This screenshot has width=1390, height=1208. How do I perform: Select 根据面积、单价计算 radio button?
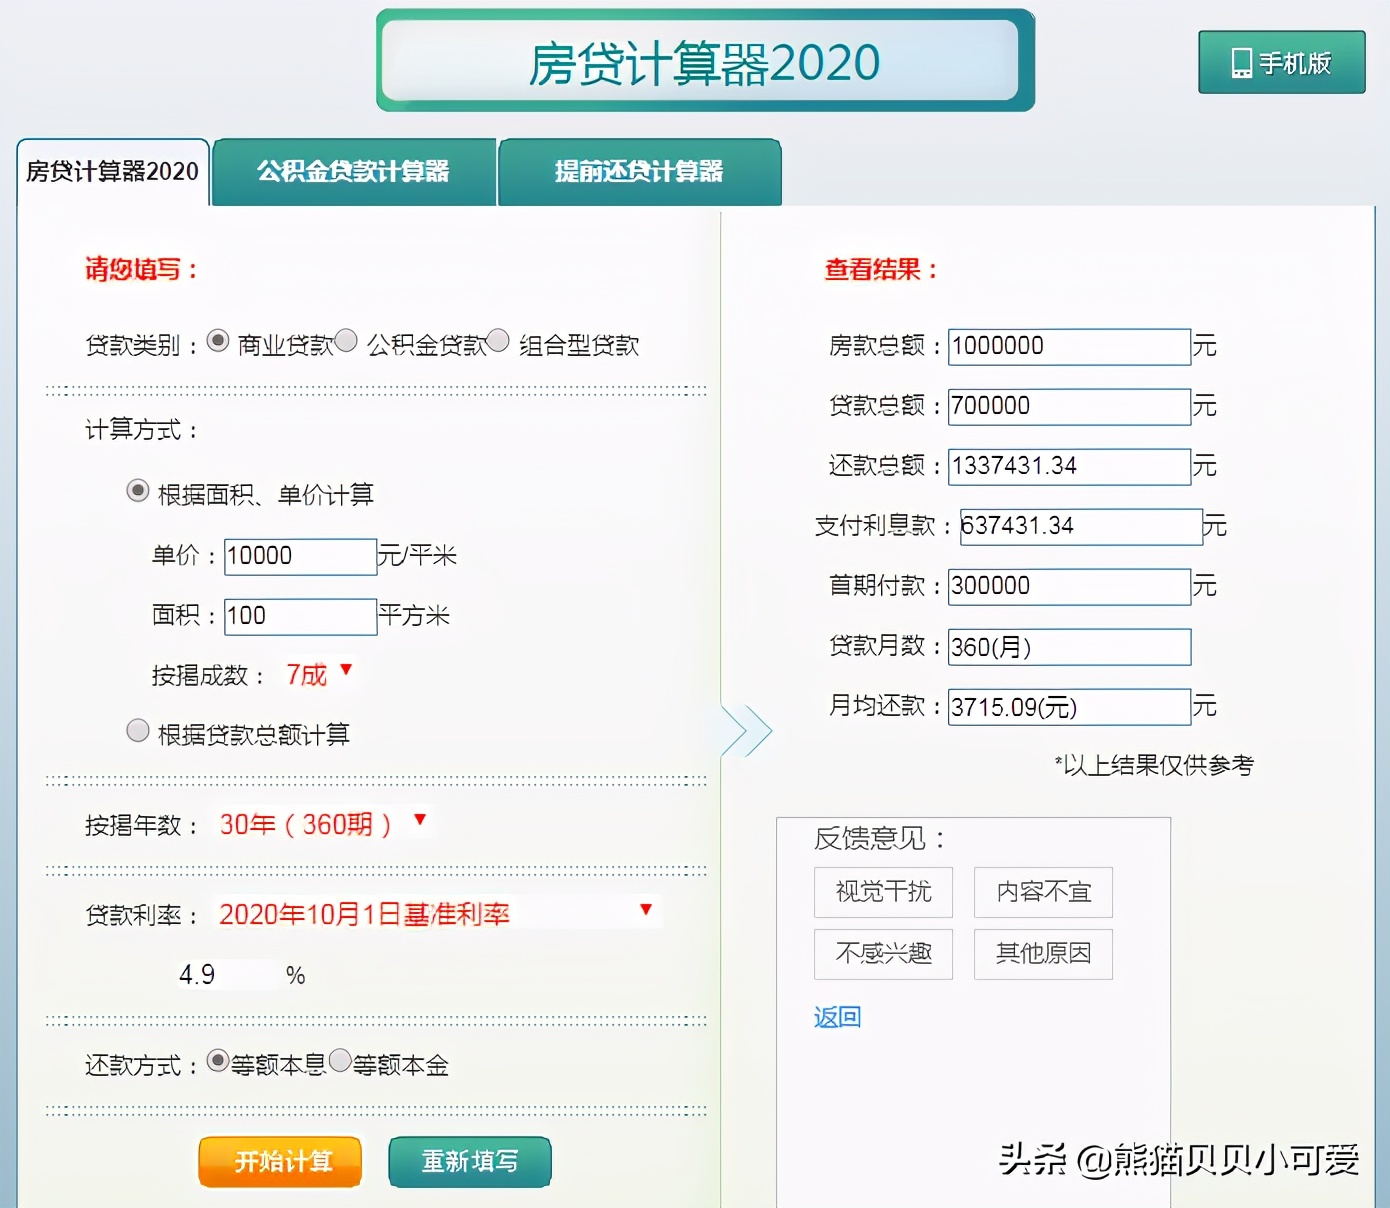(x=138, y=491)
